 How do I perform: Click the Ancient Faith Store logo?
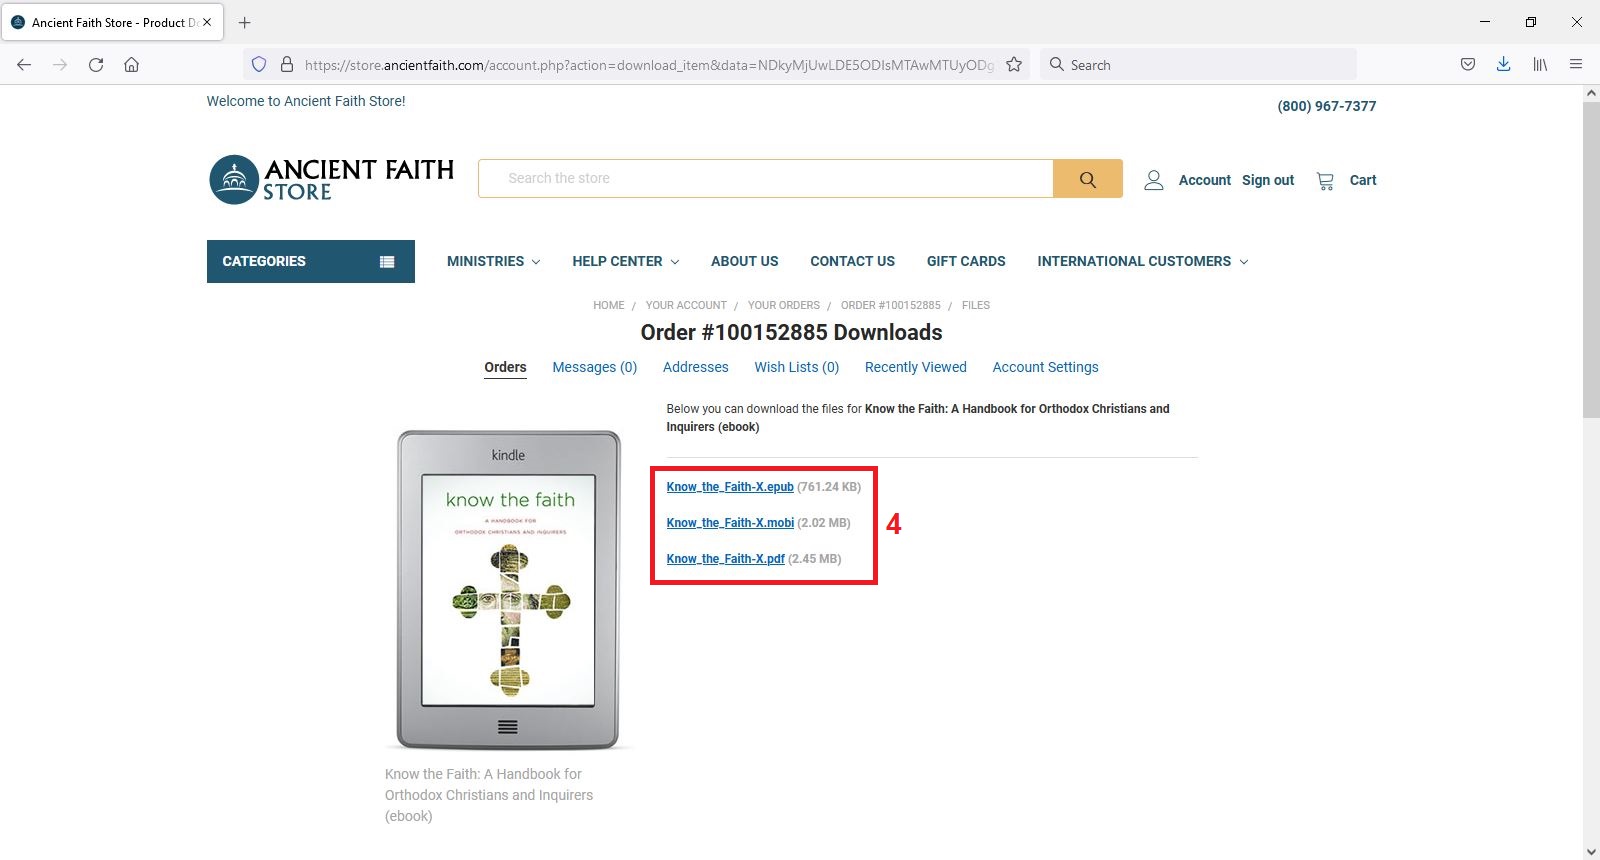coord(331,180)
